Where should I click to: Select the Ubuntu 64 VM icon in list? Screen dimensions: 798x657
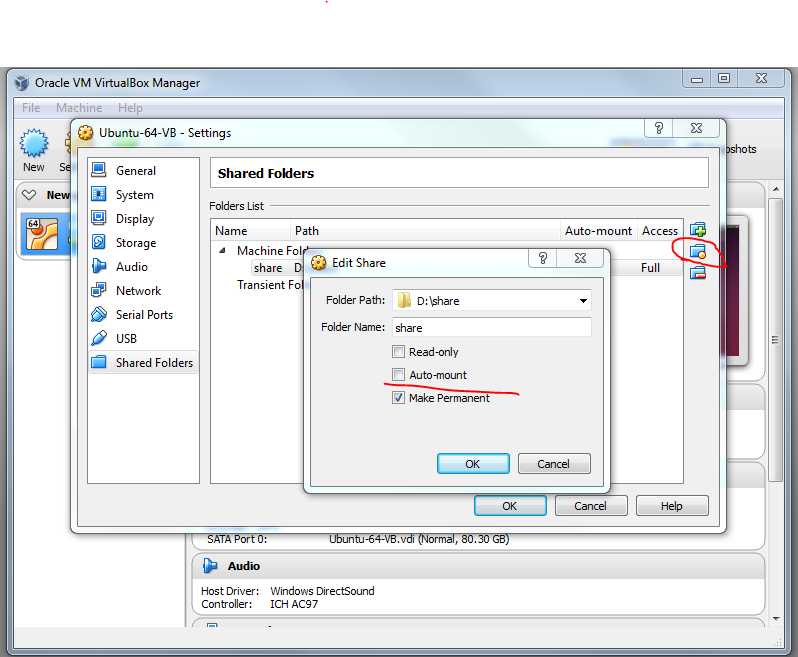click(42, 234)
